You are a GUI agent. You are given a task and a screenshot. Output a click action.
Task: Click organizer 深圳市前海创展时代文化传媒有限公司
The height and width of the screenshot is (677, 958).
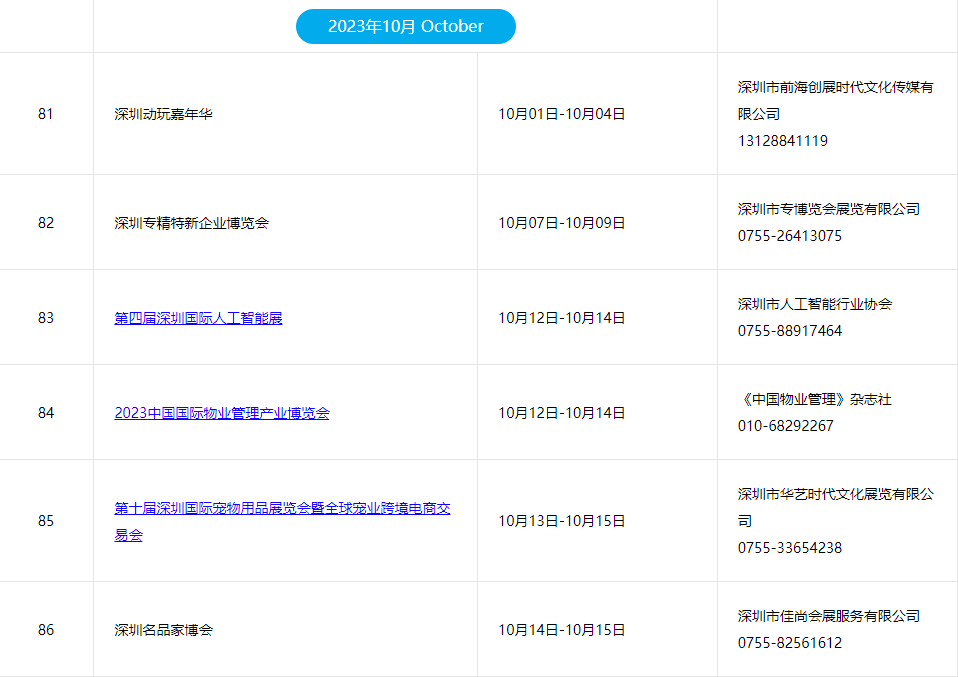tap(835, 101)
